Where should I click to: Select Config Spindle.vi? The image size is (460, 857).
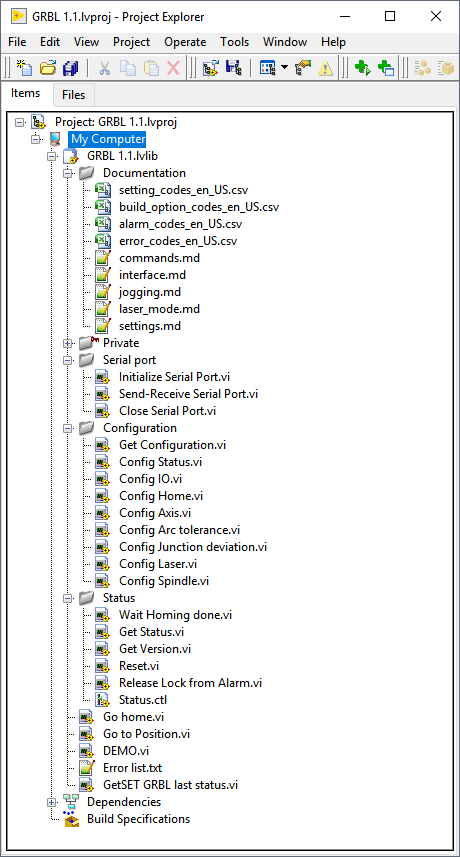pyautogui.click(x=164, y=580)
